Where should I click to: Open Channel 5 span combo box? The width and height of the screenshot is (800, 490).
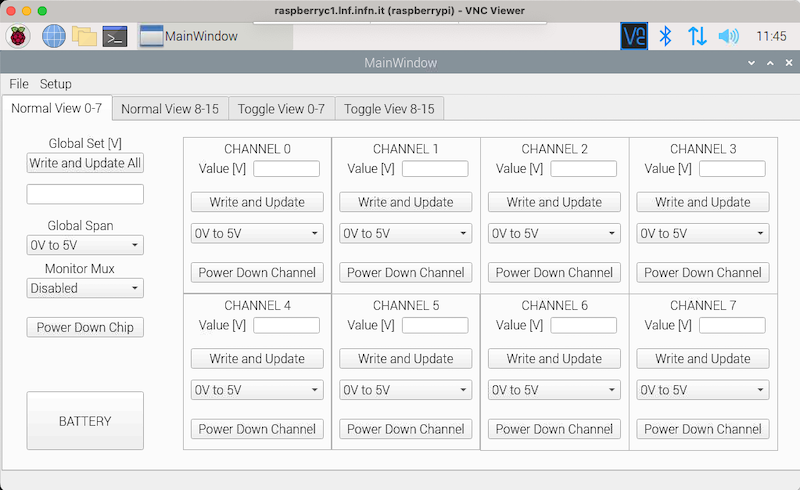(406, 390)
